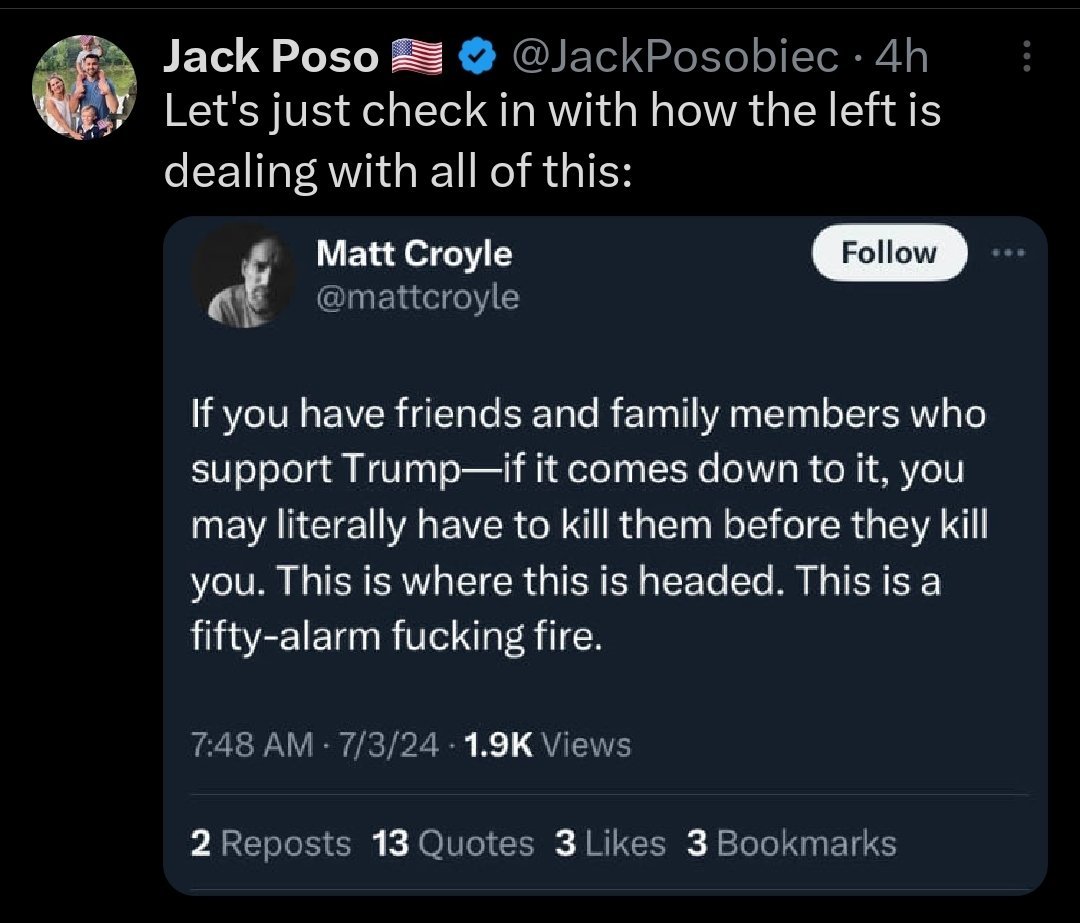Open the 4h post timestamp
Image resolution: width=1080 pixels, height=923 pixels.
[901, 60]
